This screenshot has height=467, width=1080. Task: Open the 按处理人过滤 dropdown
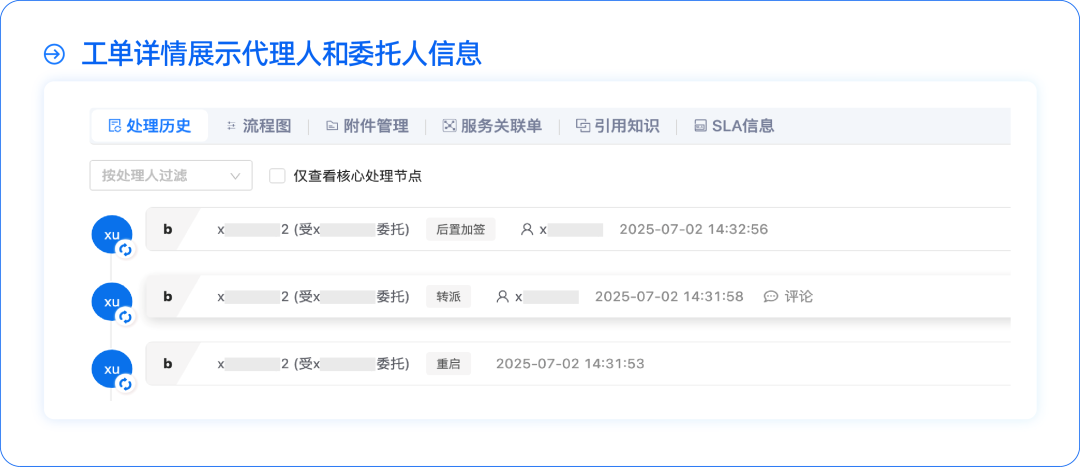point(171,176)
